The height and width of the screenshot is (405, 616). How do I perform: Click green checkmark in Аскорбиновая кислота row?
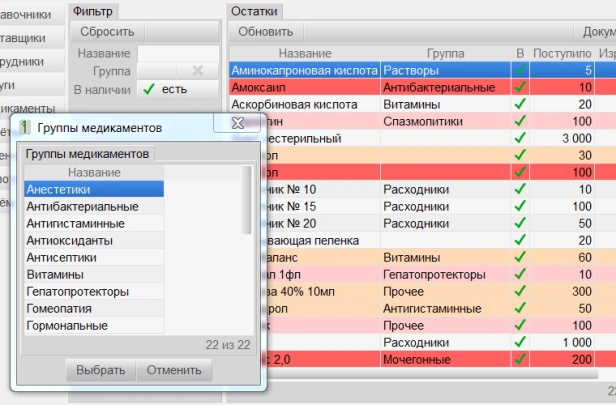pyautogui.click(x=519, y=105)
